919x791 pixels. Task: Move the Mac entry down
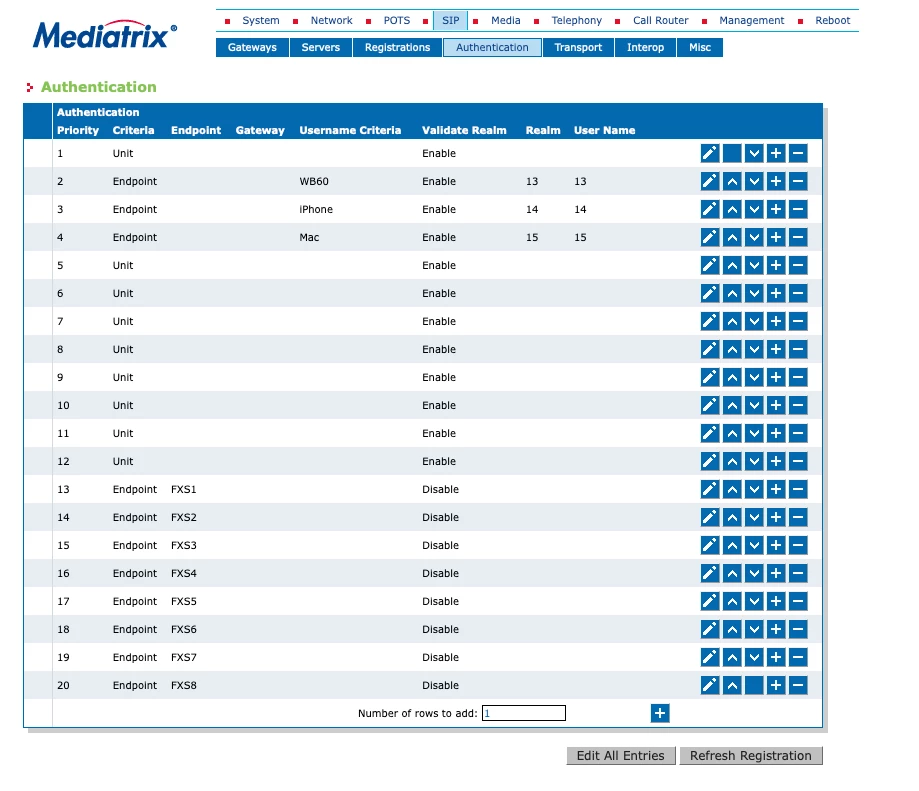click(x=754, y=237)
